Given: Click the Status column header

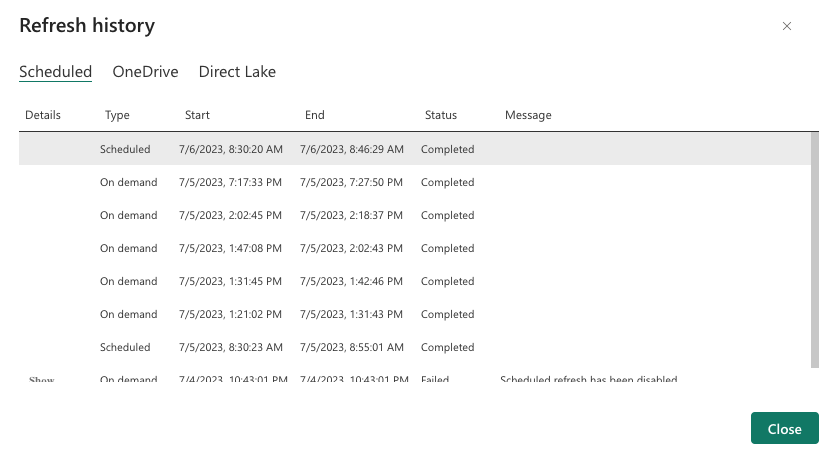Looking at the screenshot, I should (x=440, y=115).
